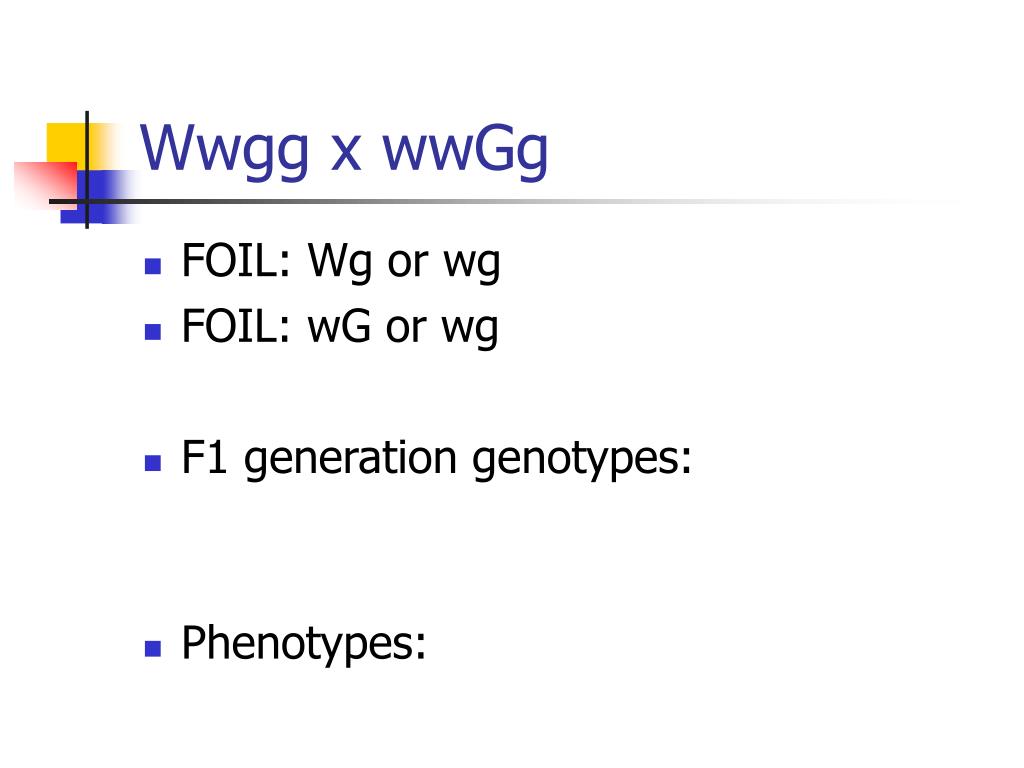Select the 'FOIL: Wg or wg' text line
This screenshot has height=768, width=1024.
pos(341,263)
